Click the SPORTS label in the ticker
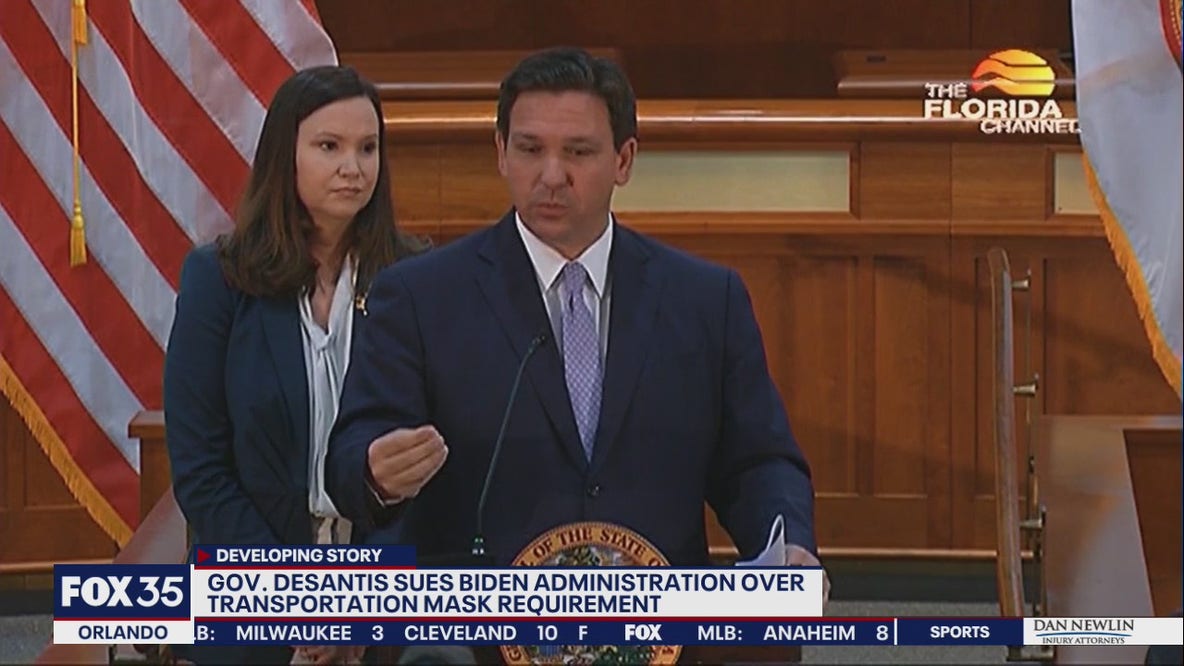1184x666 pixels. tap(959, 632)
